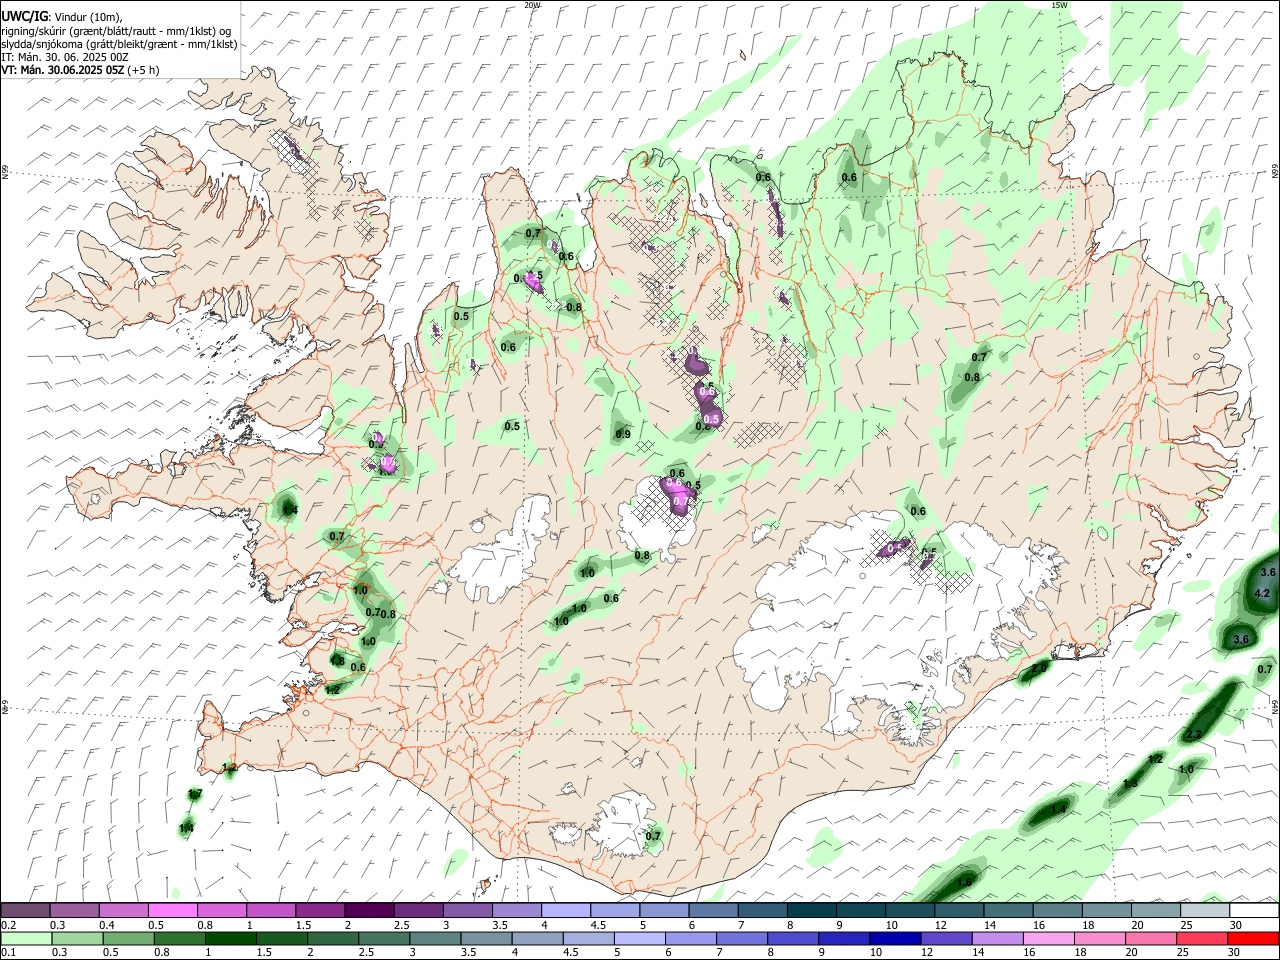Click the 0.2 swatch in the upper snow legend
The image size is (1280, 960).
click(x=25, y=910)
